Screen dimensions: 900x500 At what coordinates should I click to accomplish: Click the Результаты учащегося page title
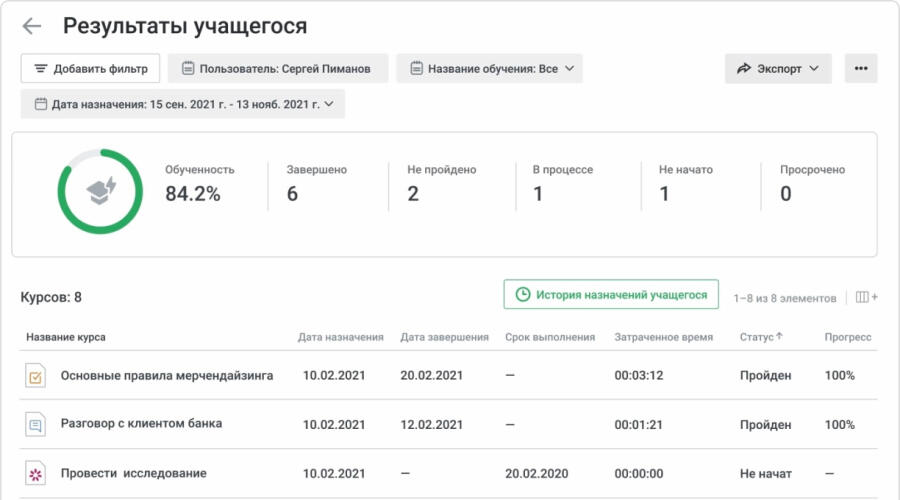coord(185,26)
